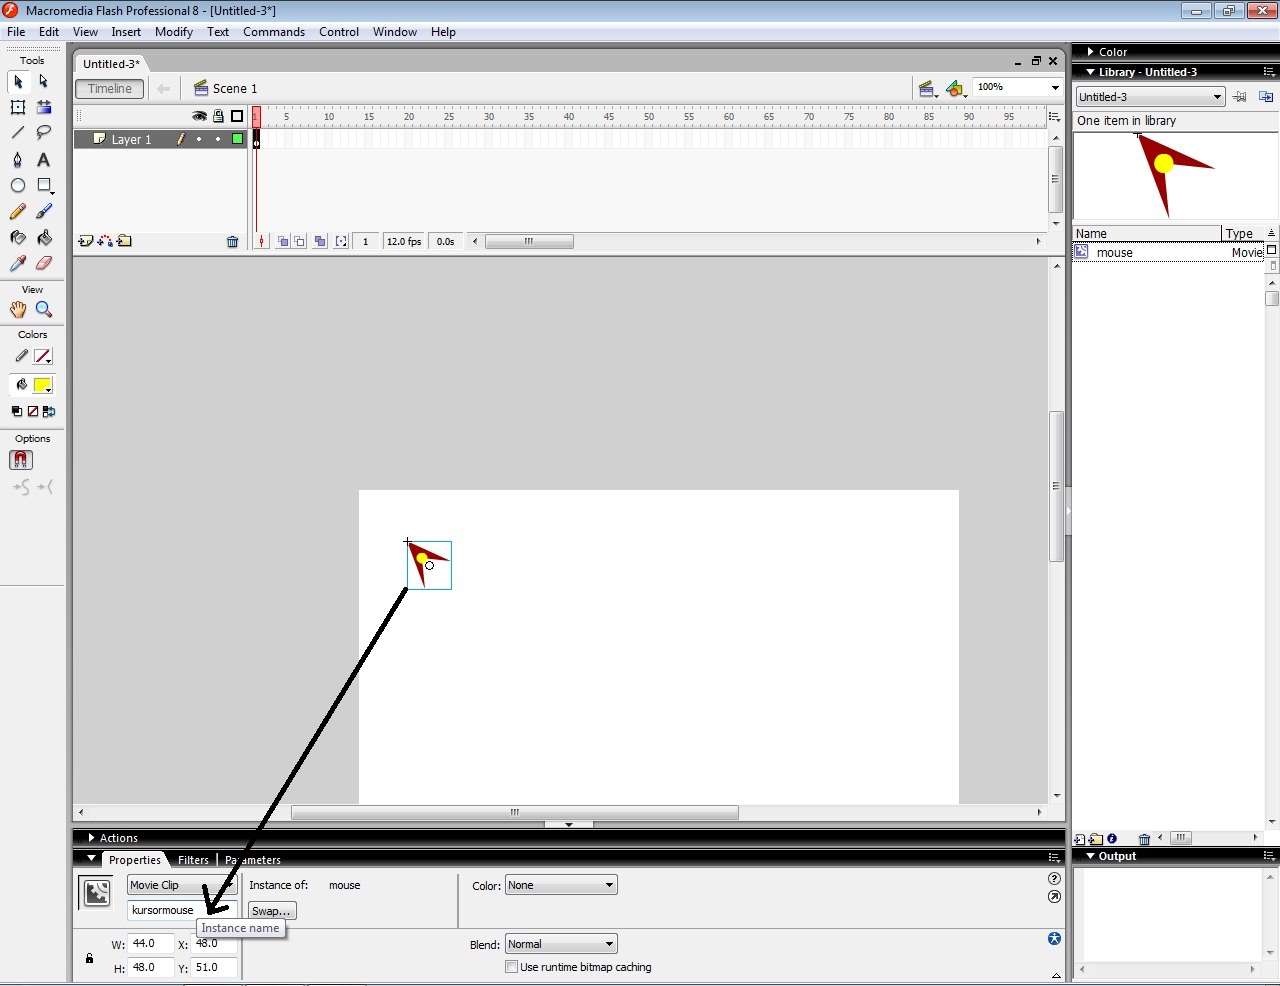Viewport: 1280px width, 986px height.
Task: Select the Line tool
Action: [x=18, y=132]
